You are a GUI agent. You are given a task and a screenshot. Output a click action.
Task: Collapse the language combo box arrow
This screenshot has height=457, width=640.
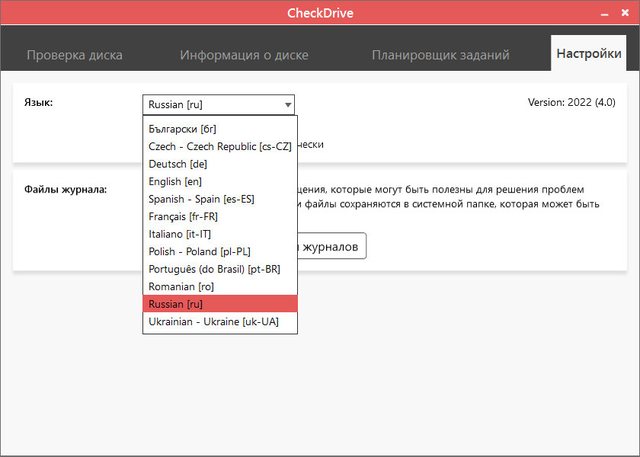tap(287, 104)
